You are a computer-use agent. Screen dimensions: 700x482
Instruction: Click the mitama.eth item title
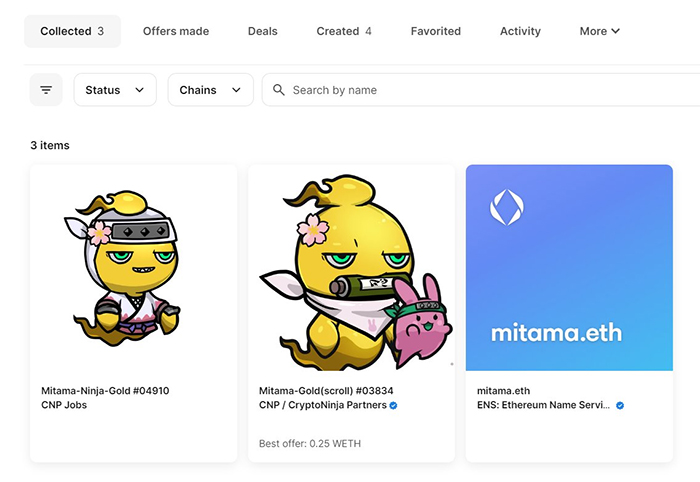pos(503,391)
